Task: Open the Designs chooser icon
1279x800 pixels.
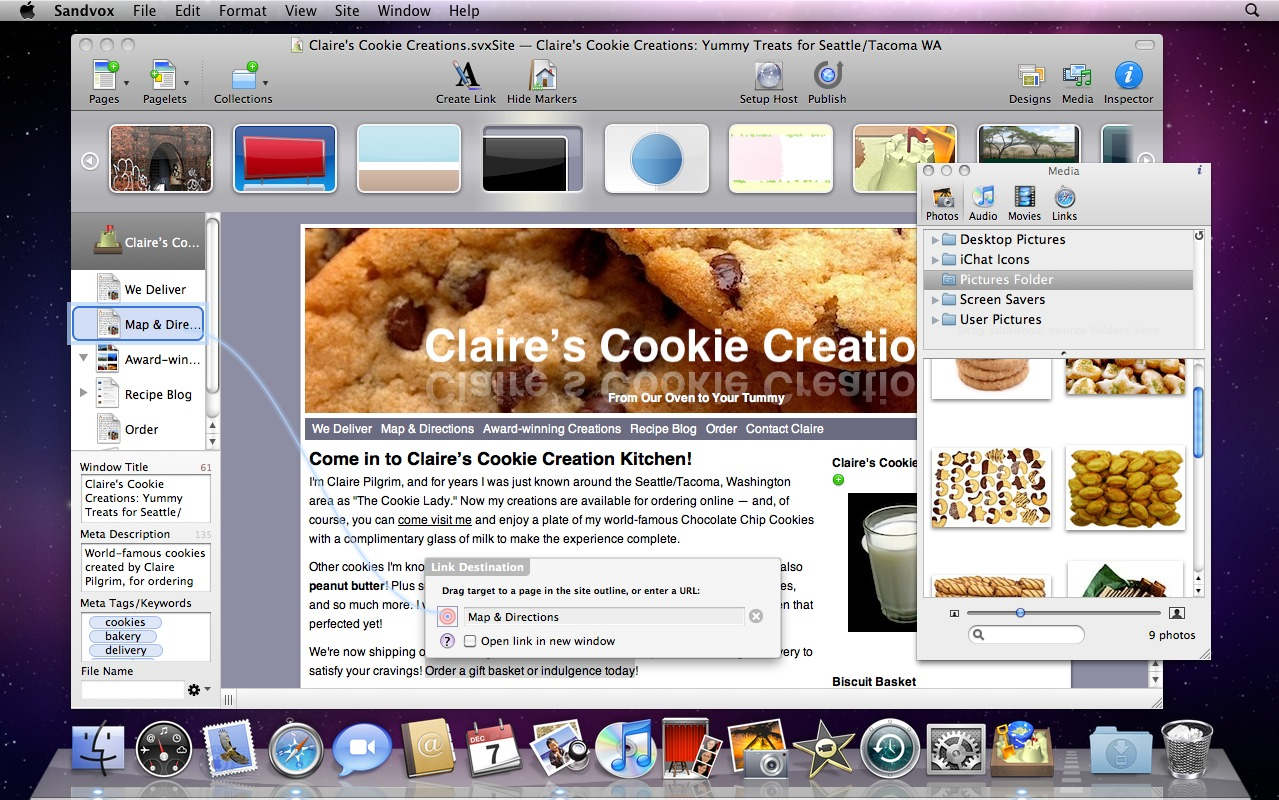Action: (x=1029, y=76)
